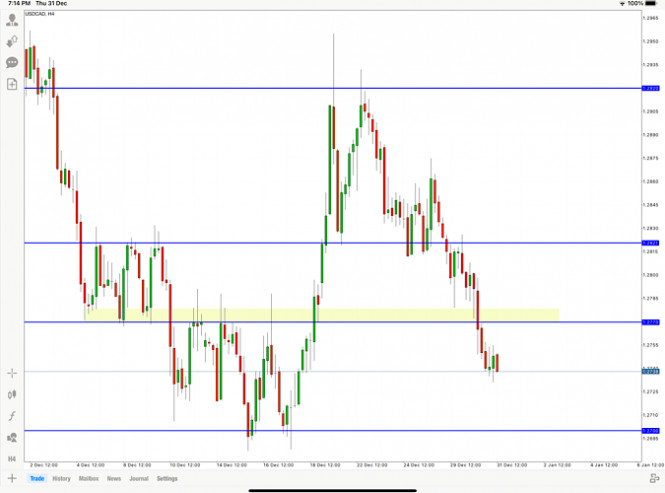Select the 1.2821 horizontal line price label
Viewport: 665px width, 493px height.
[651, 243]
